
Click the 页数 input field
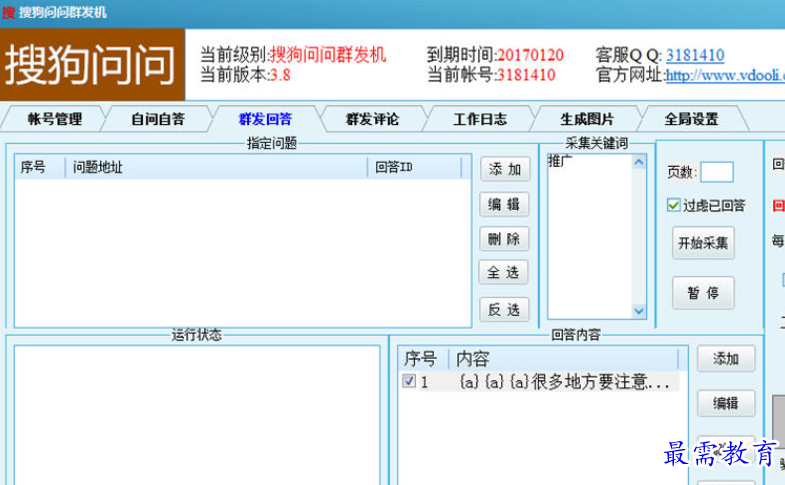pos(716,172)
